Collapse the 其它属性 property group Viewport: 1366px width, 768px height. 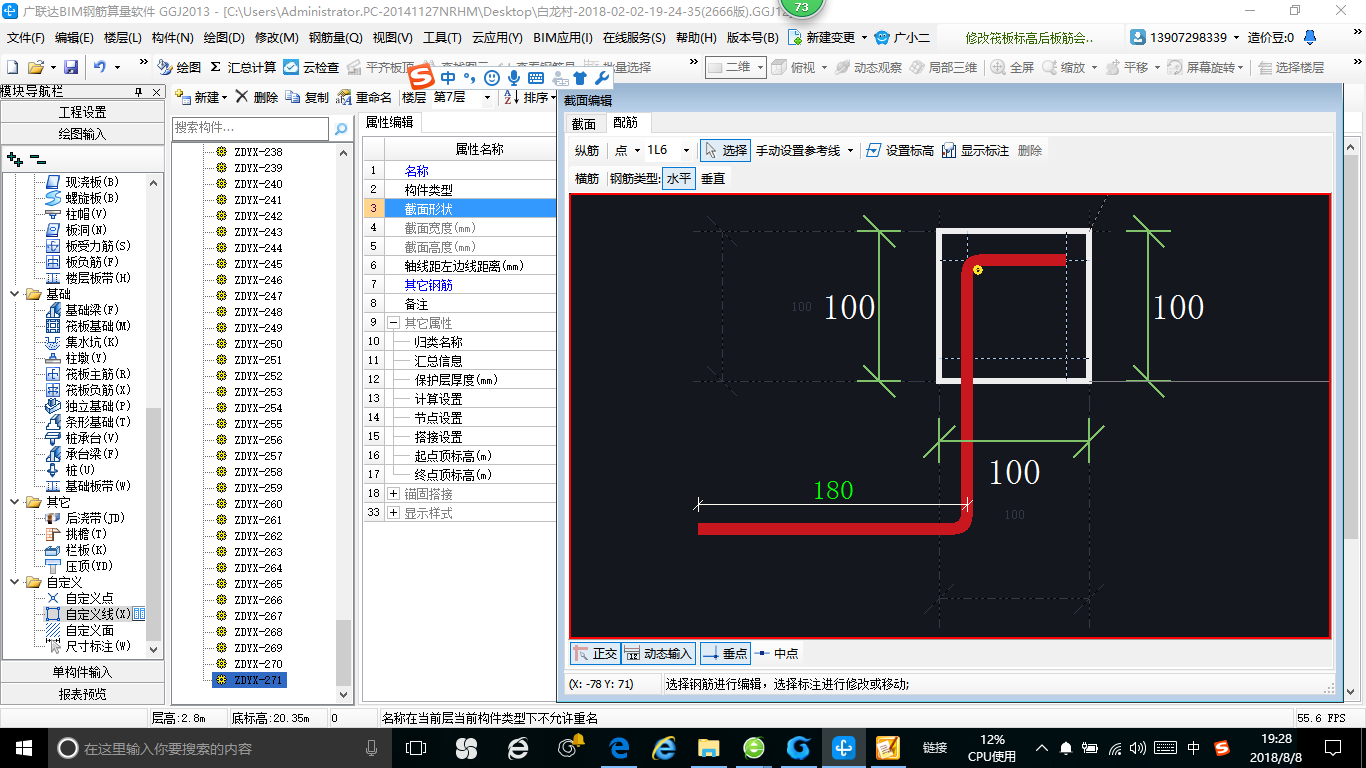click(x=393, y=323)
